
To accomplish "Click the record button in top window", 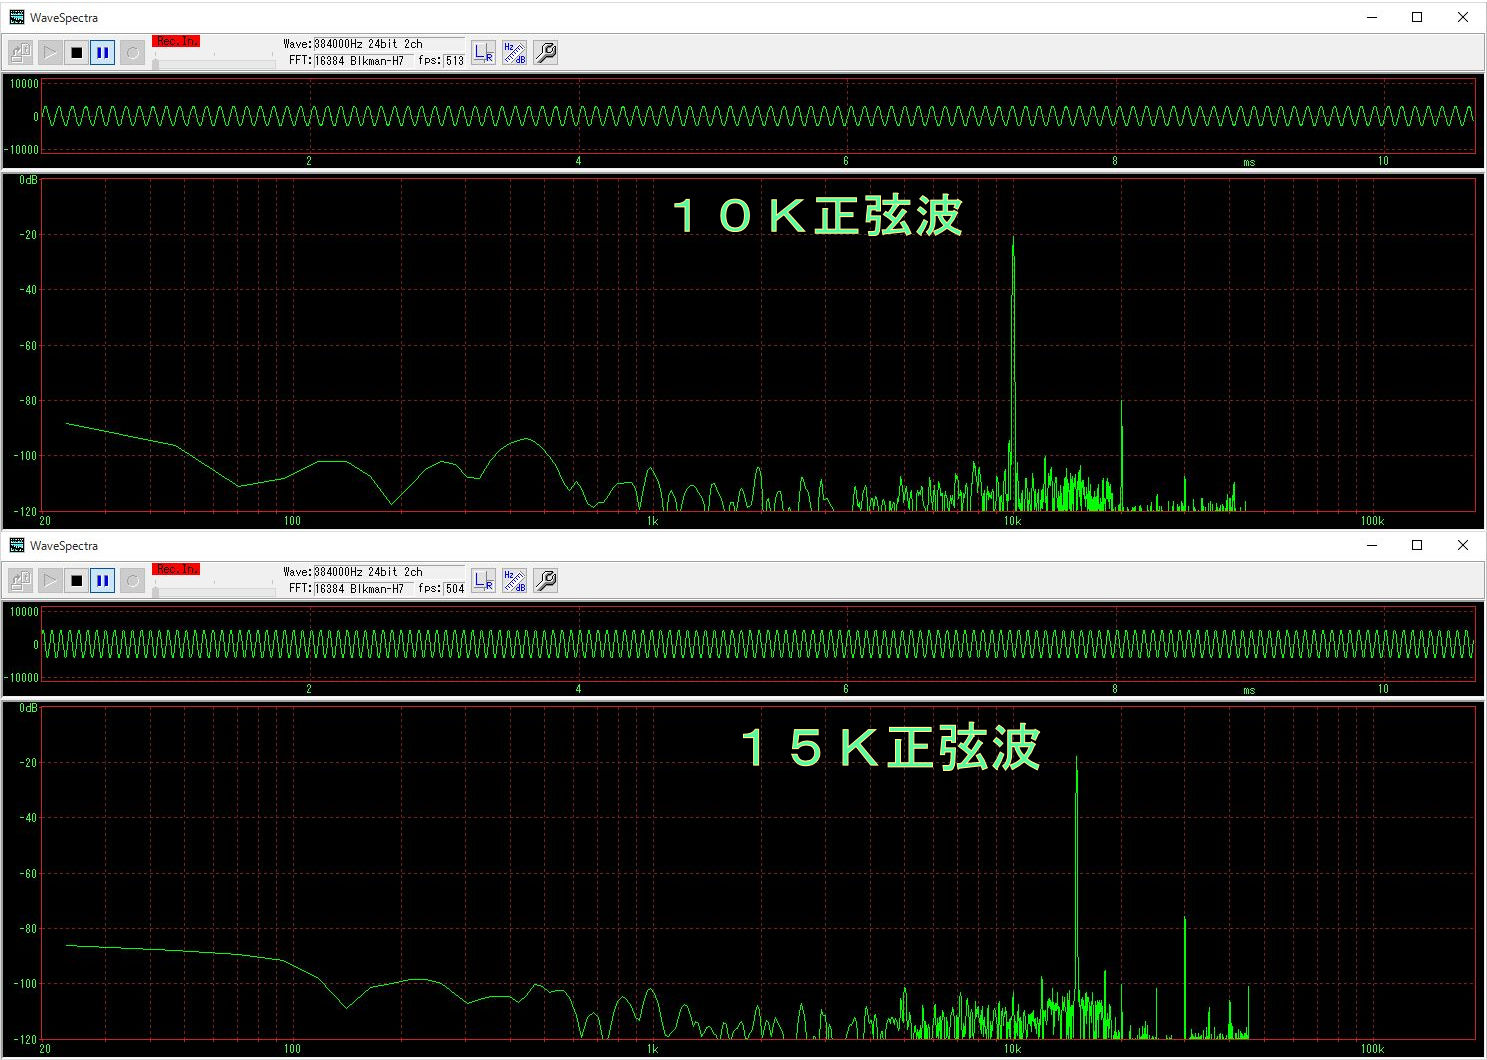I will coord(132,52).
